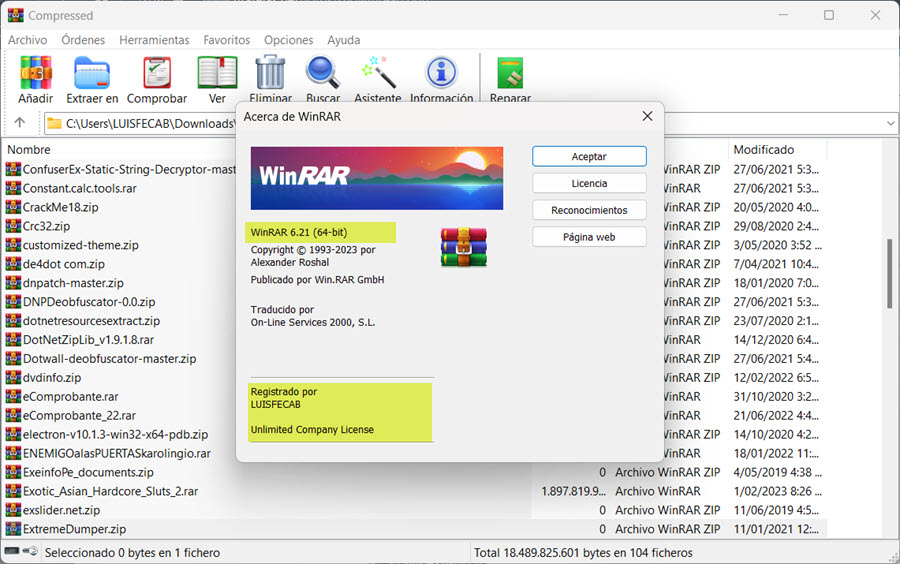Click the exslider.net.zip archive icon
900x564 pixels.
tap(13, 510)
